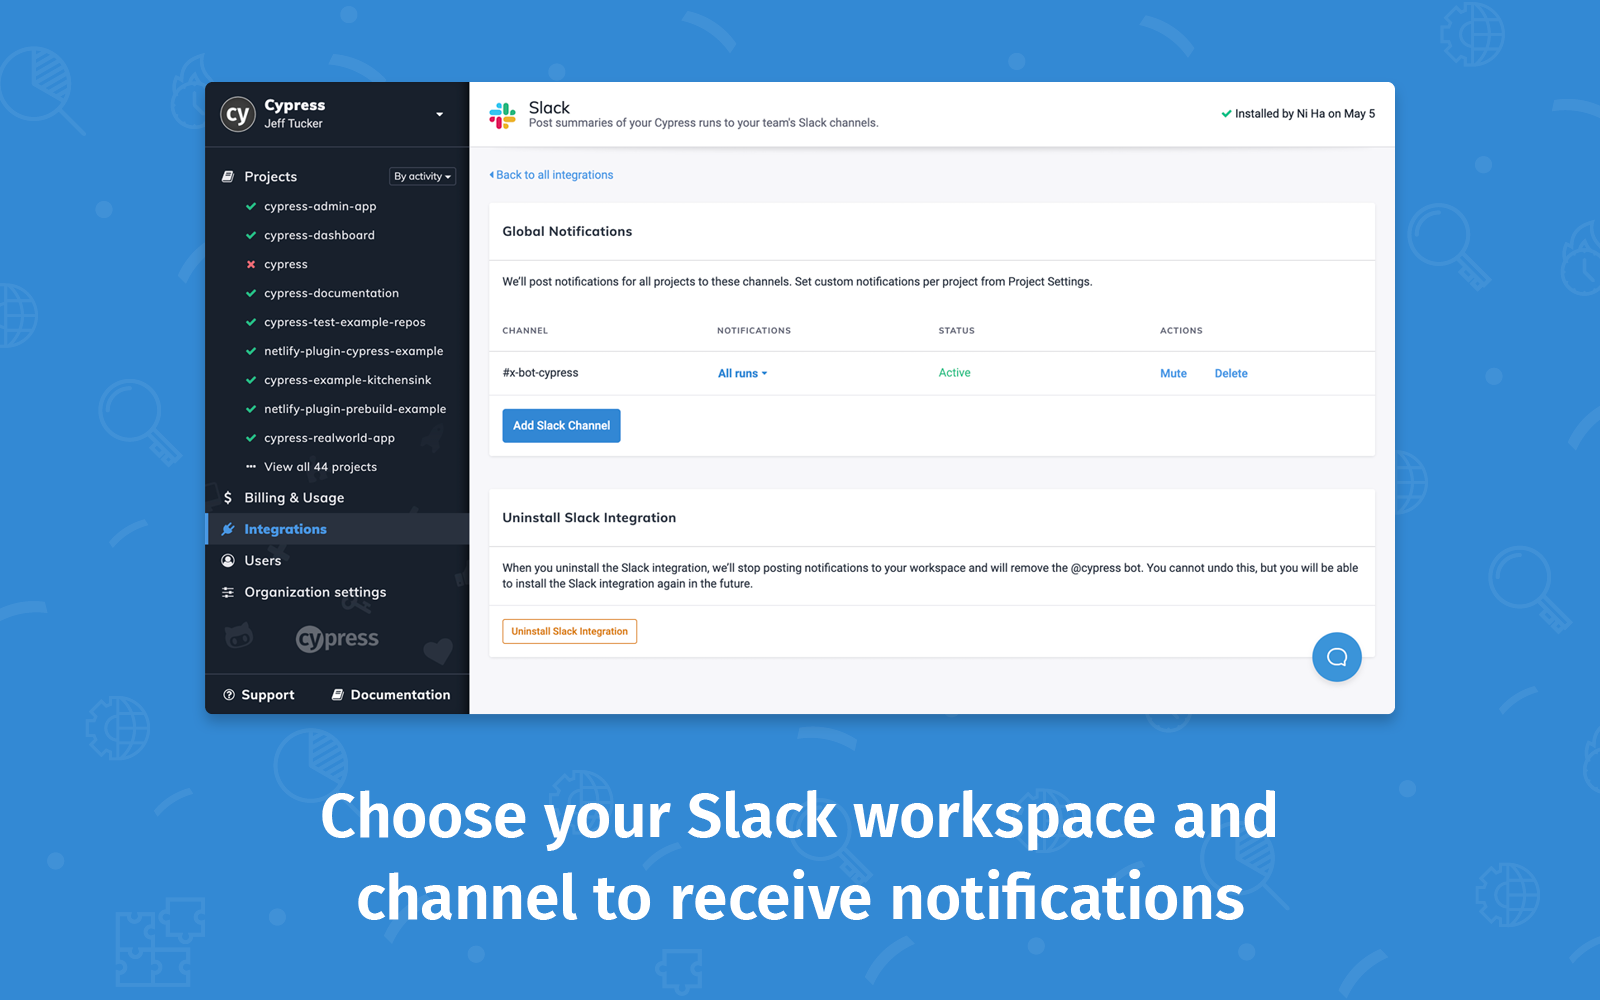
Task: Click the green check icon for cypress-admin-app
Action: (251, 207)
